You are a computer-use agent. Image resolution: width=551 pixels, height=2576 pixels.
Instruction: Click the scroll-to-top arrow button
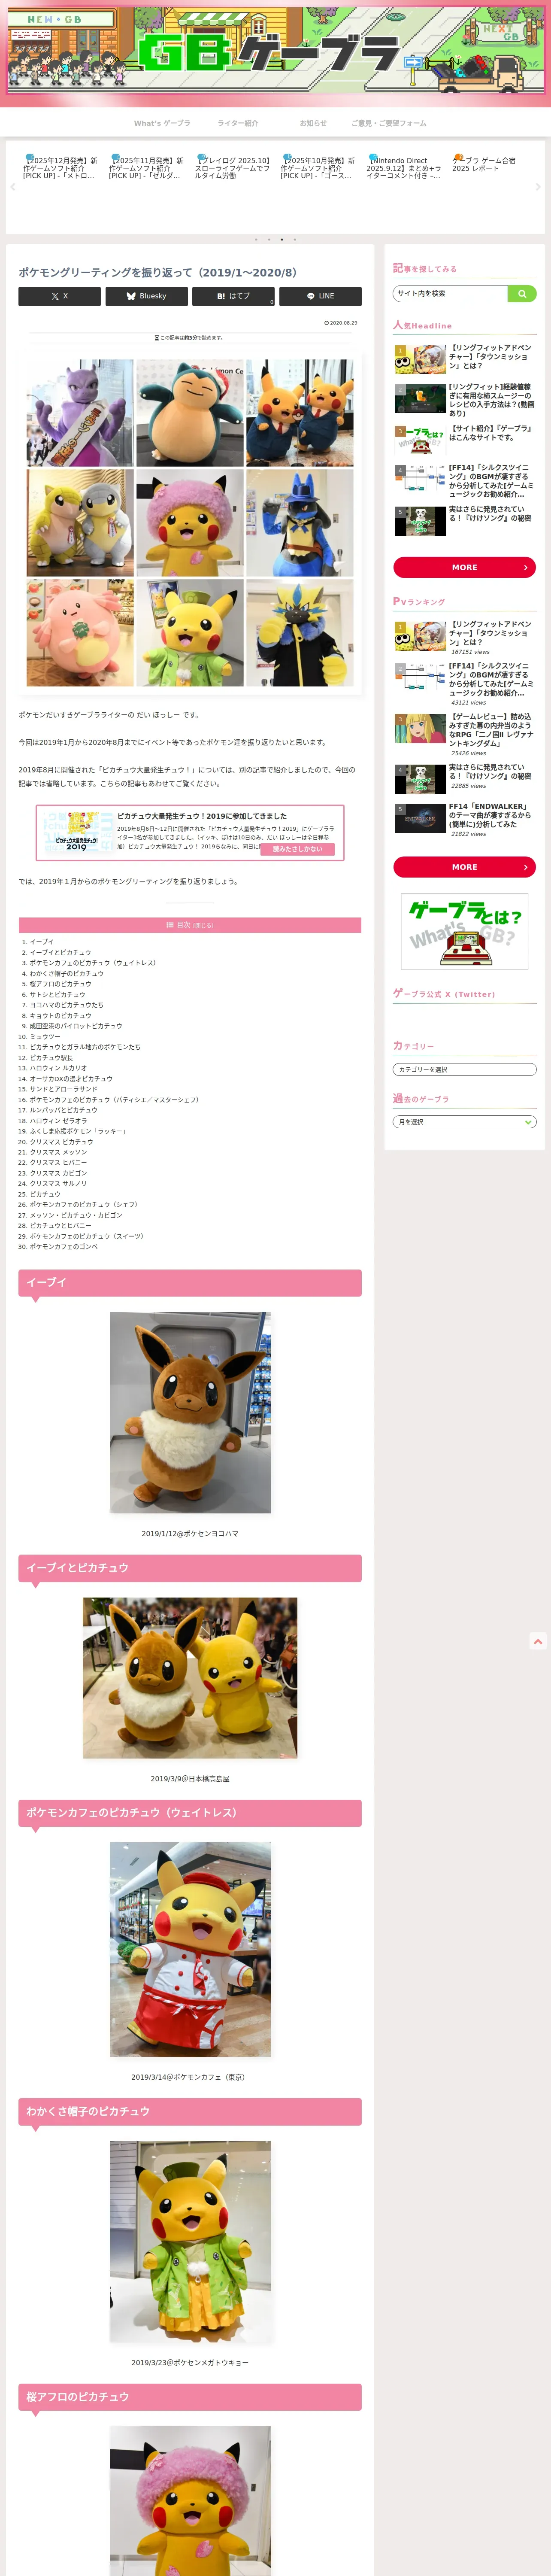coord(538,1641)
